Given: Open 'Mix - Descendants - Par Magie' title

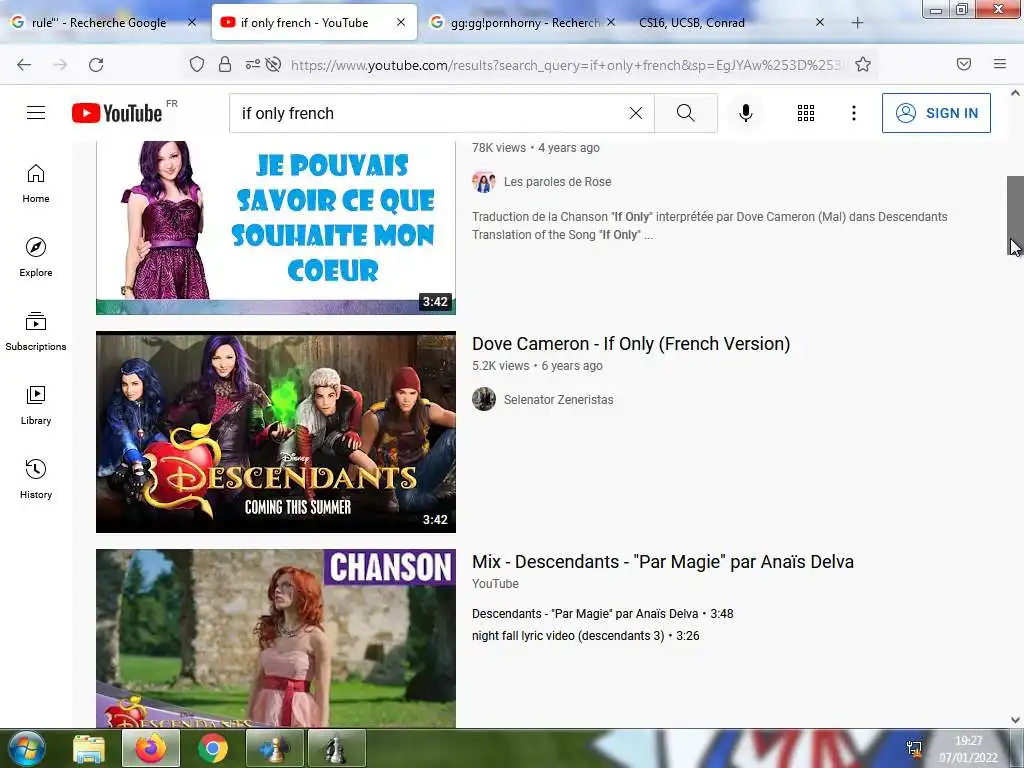Looking at the screenshot, I should (x=663, y=562).
